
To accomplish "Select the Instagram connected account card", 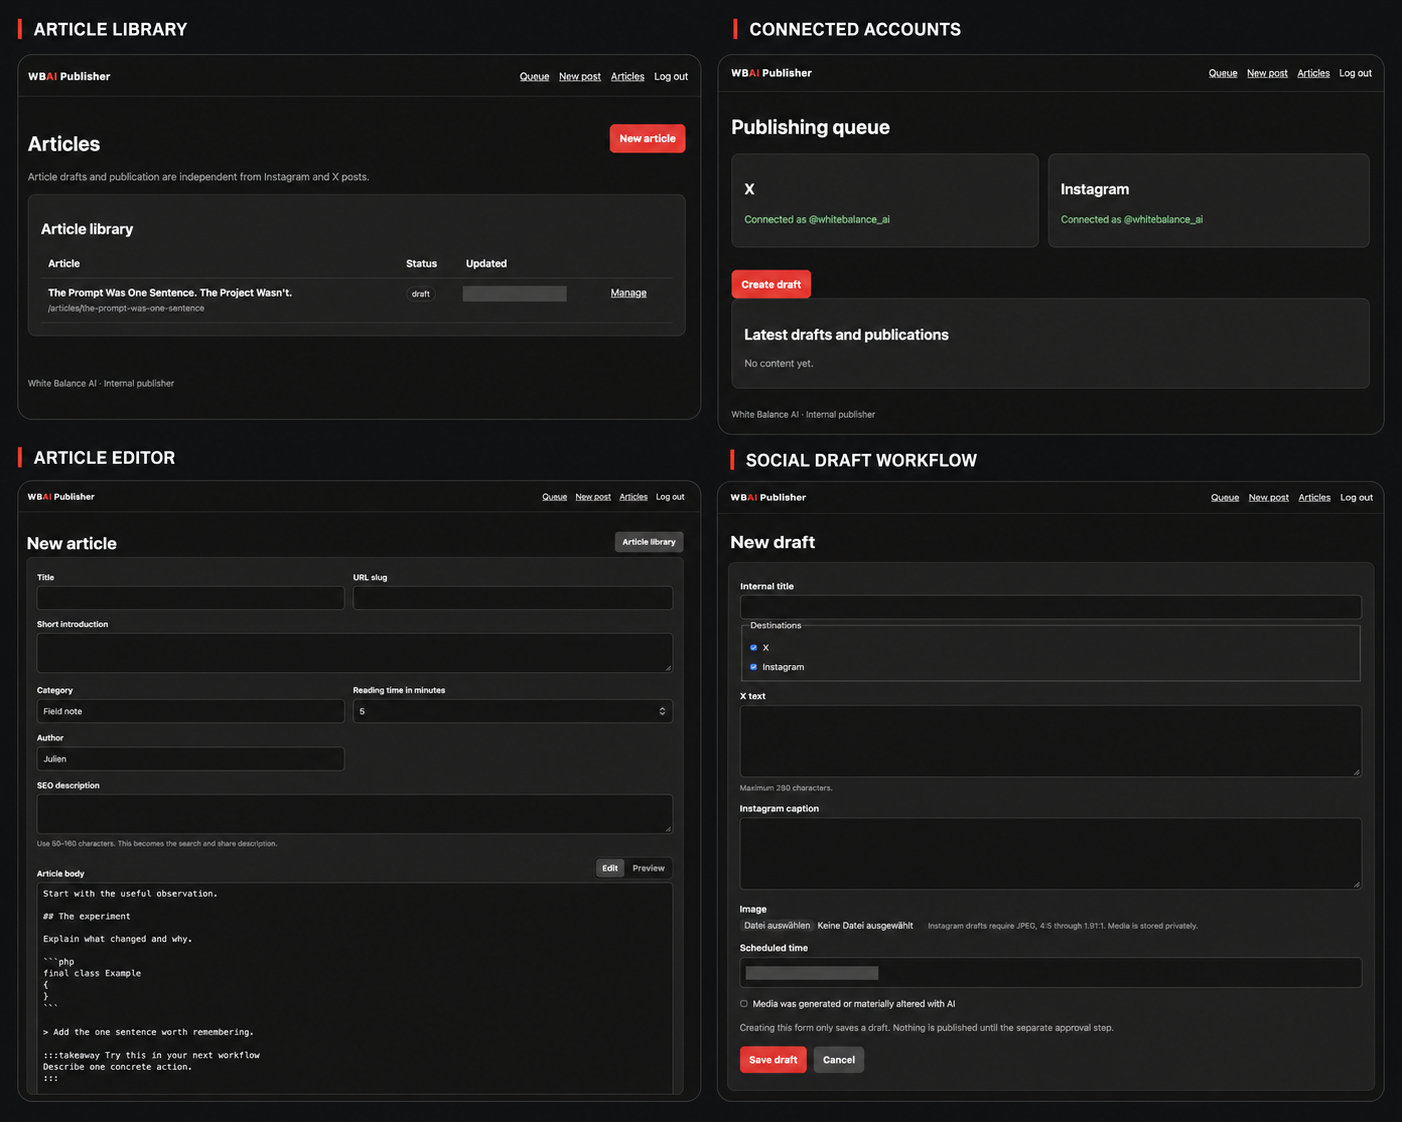I will pyautogui.click(x=1208, y=200).
